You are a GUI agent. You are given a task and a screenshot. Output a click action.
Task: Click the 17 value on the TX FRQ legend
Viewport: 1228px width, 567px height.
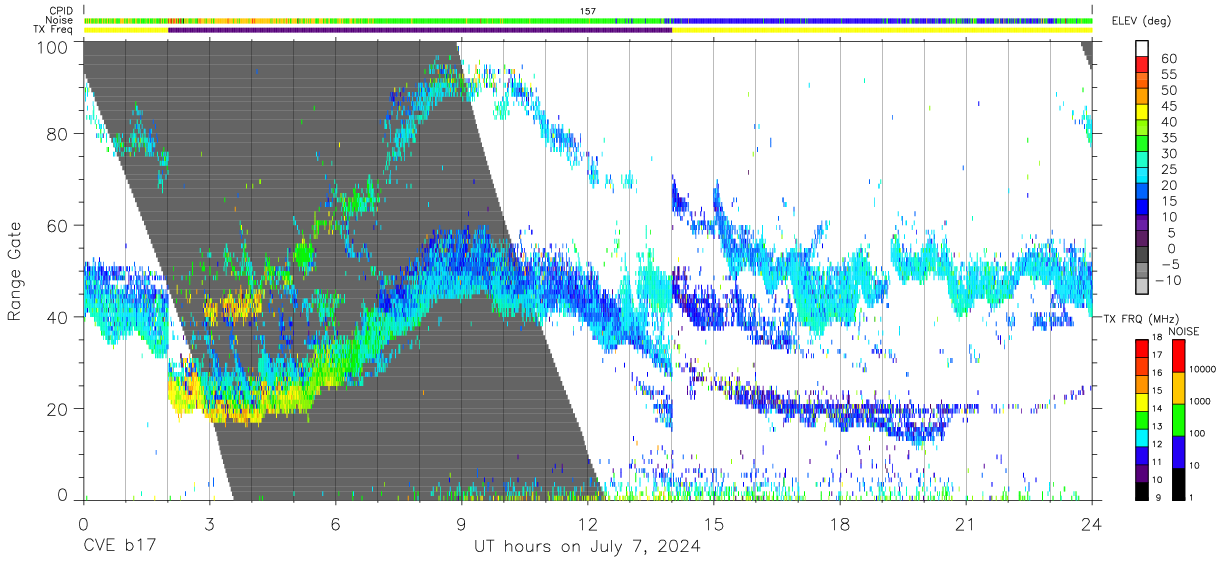coord(1157,355)
